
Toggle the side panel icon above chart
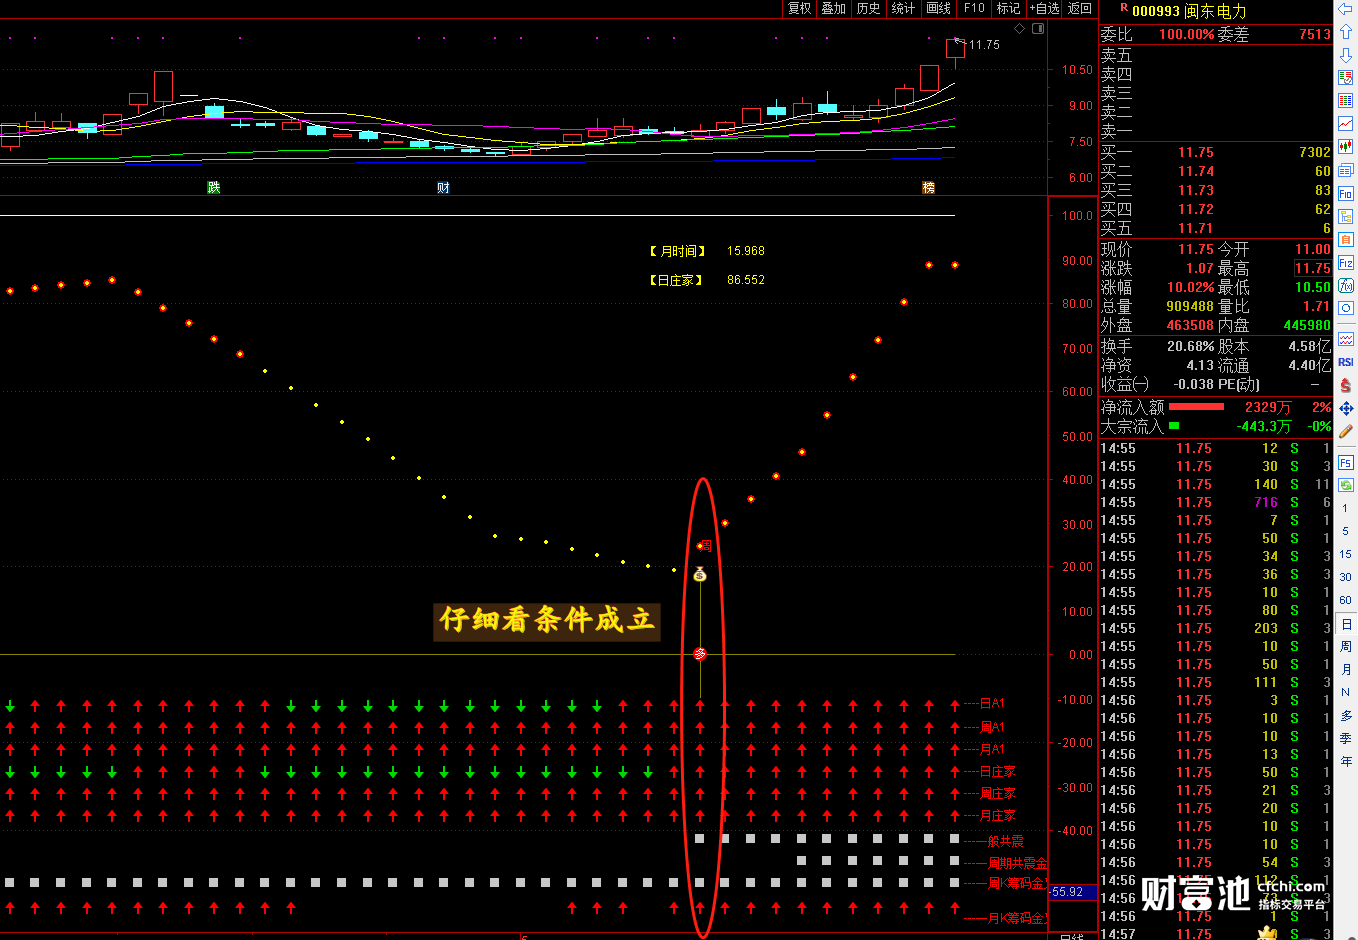click(1038, 28)
